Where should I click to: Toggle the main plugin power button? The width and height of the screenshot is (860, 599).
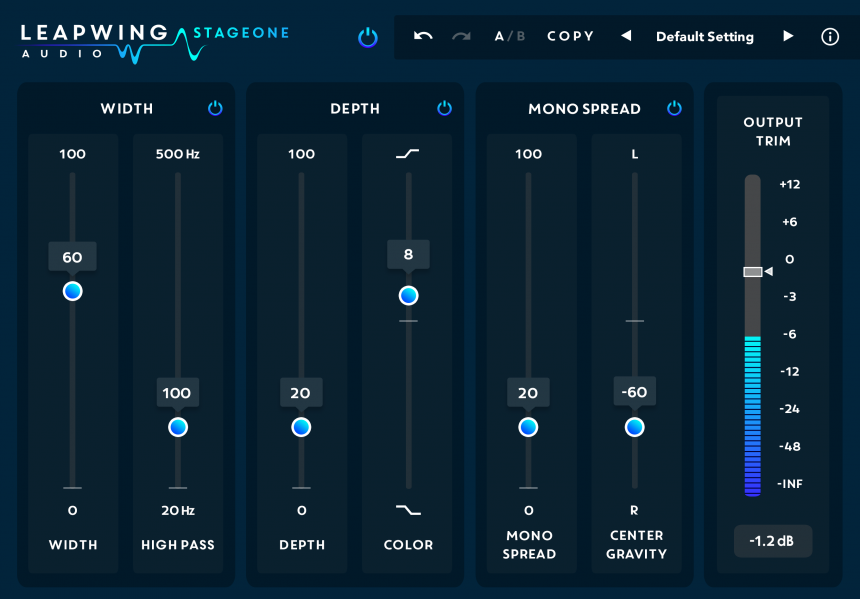coord(368,35)
